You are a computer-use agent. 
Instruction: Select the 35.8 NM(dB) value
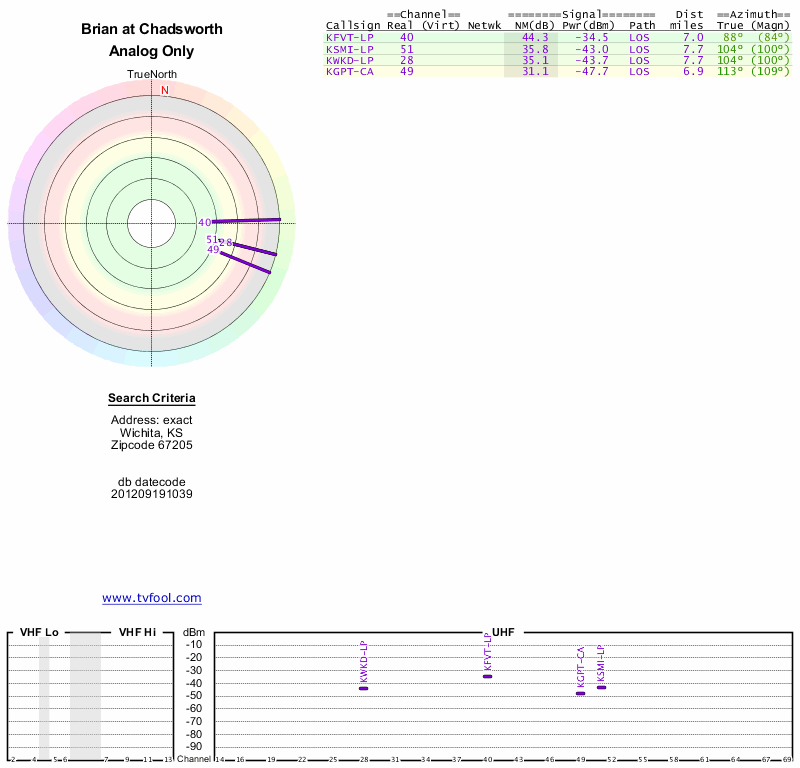click(x=535, y=49)
